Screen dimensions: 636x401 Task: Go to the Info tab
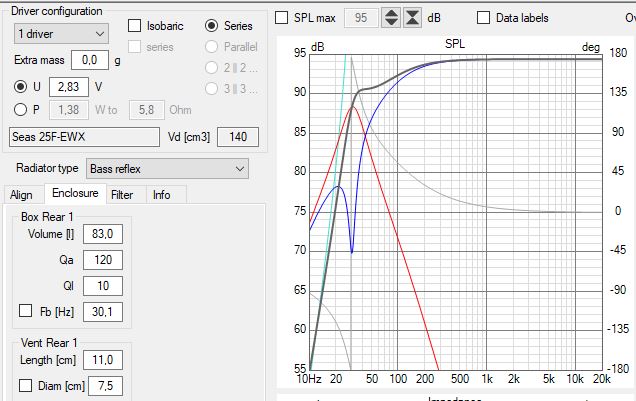point(161,194)
